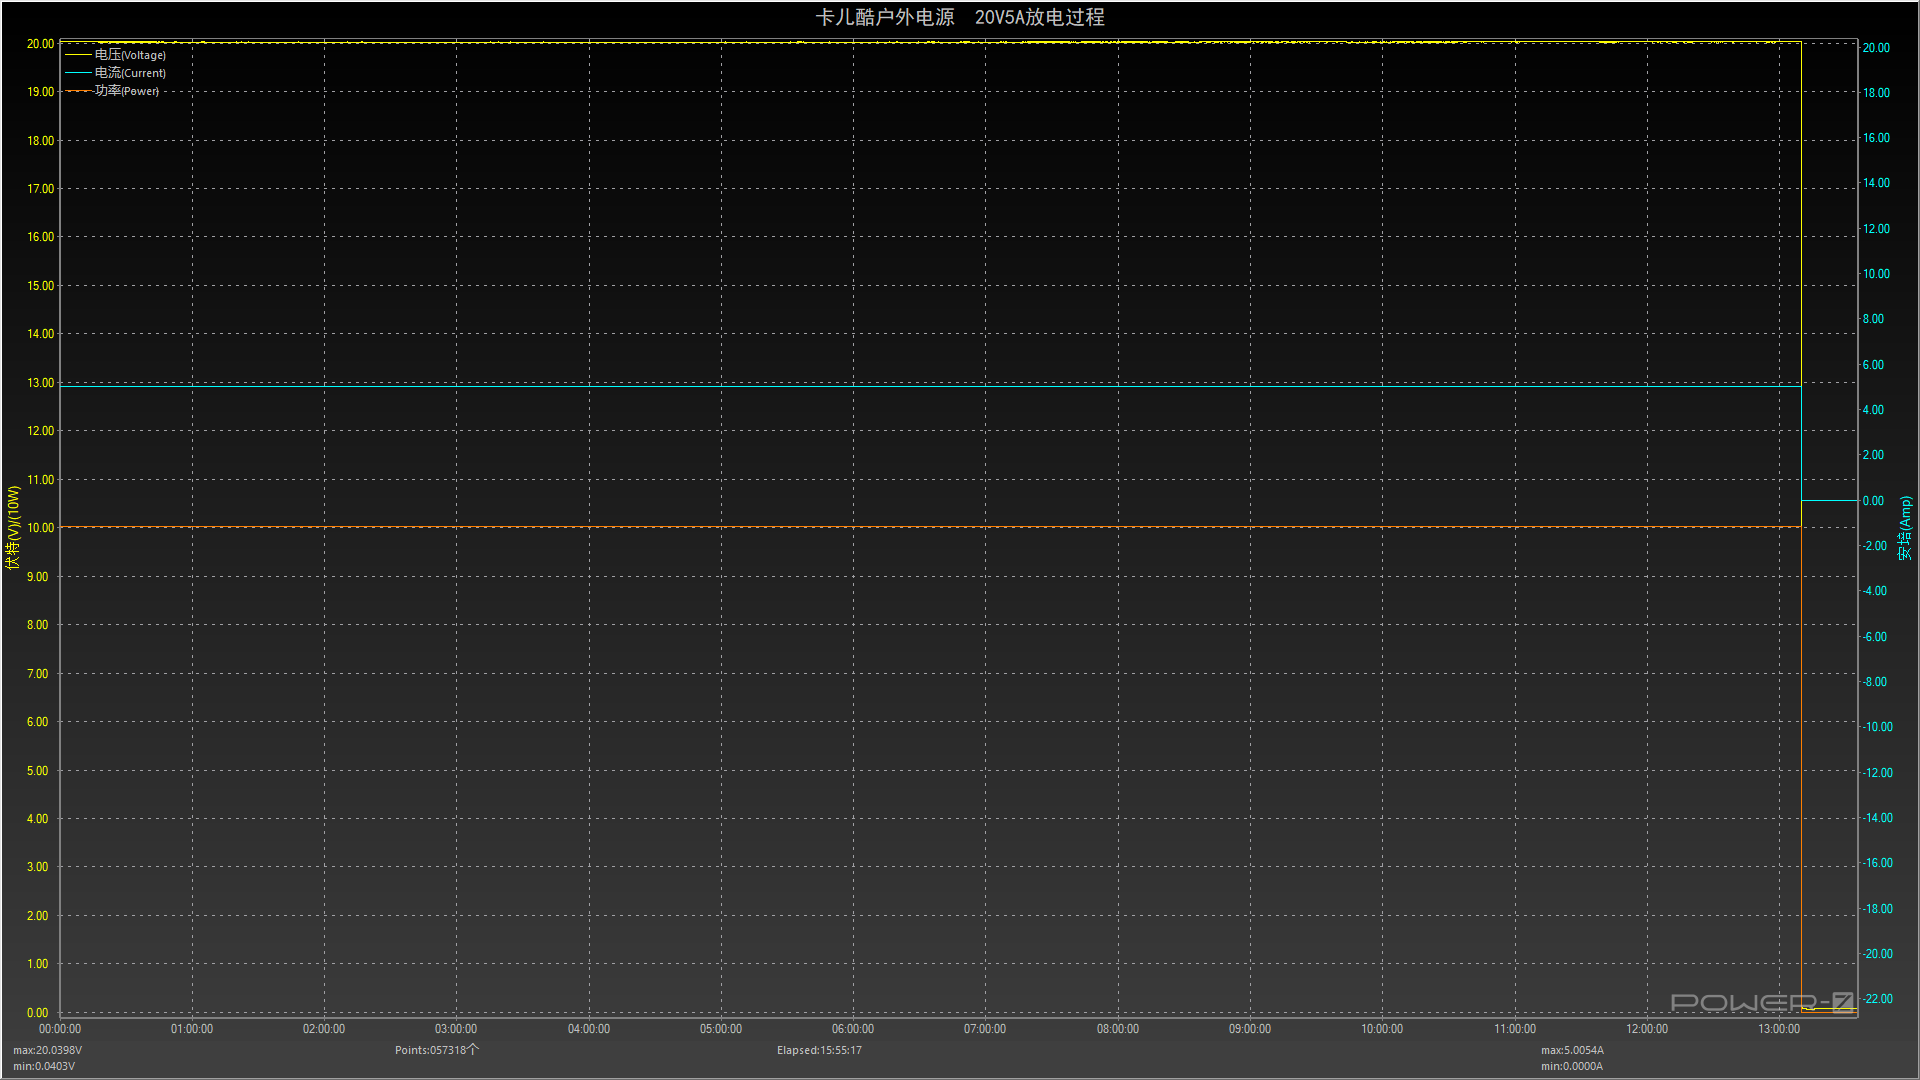Click the -16.00 right axis tick label
The height and width of the screenshot is (1080, 1920).
(x=1878, y=863)
